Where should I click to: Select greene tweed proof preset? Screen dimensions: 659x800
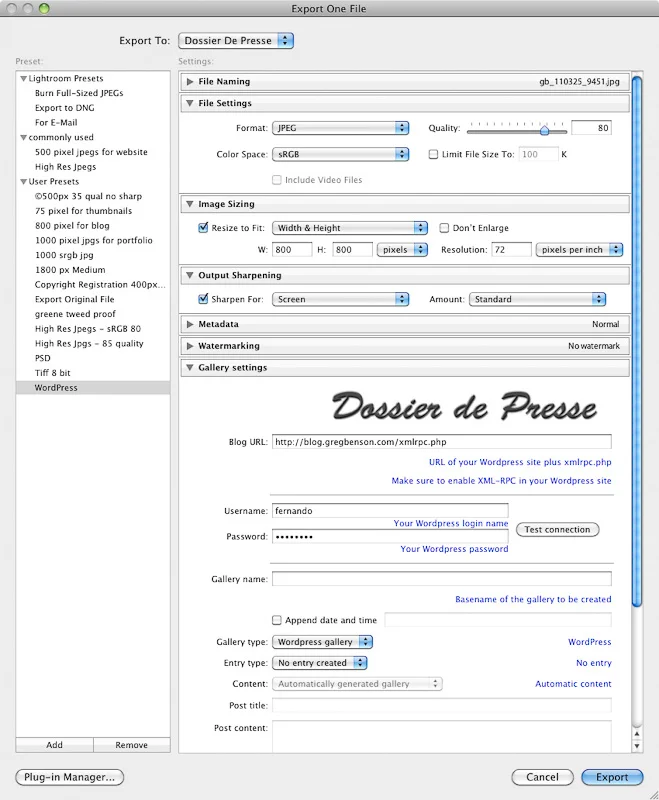click(75, 314)
